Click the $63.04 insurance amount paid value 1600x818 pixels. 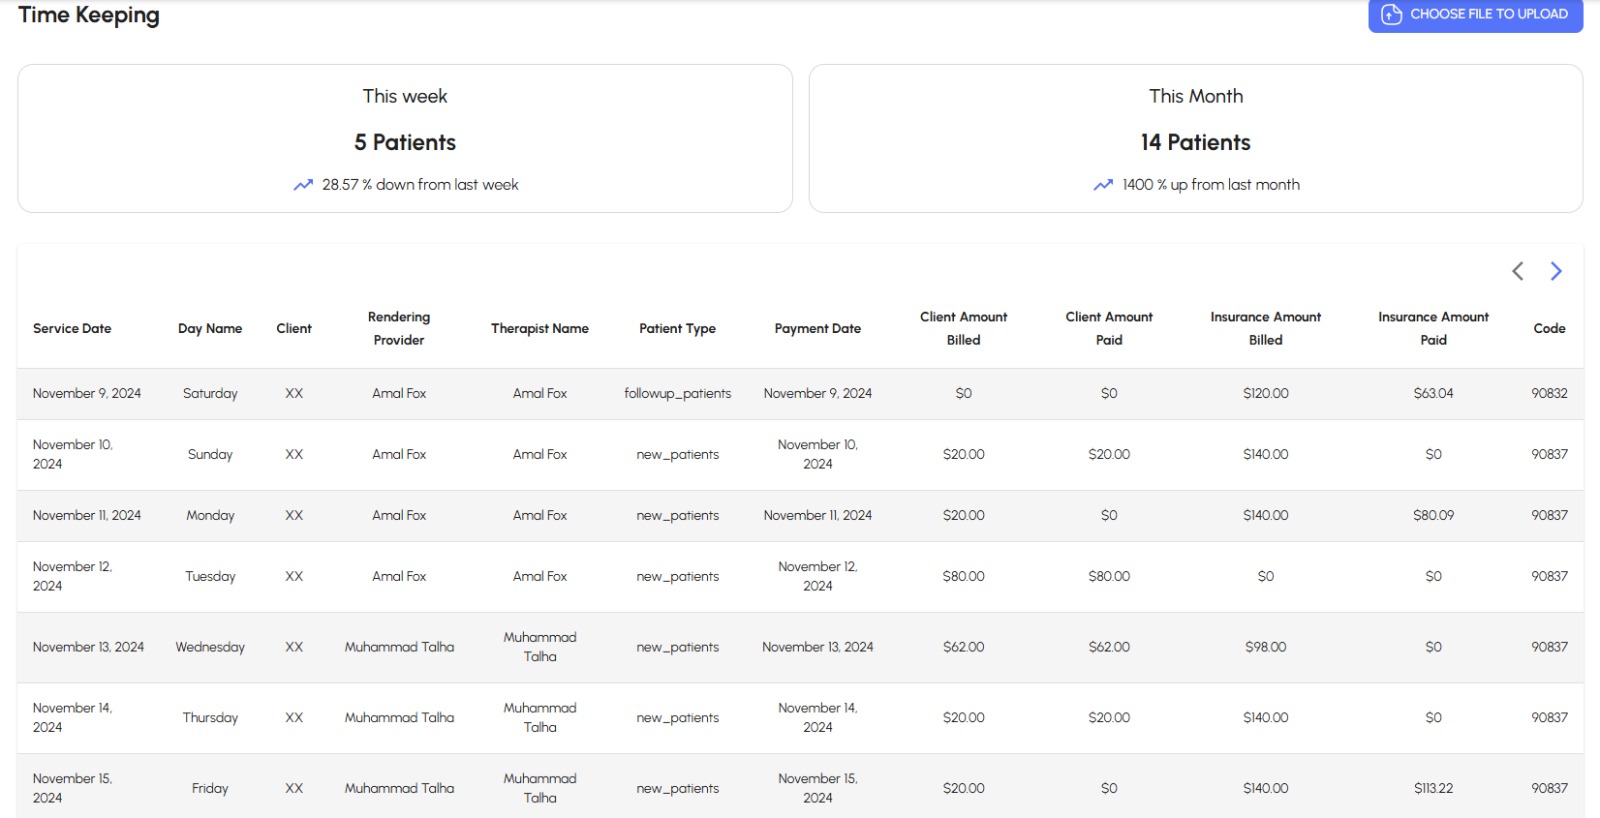point(1433,393)
